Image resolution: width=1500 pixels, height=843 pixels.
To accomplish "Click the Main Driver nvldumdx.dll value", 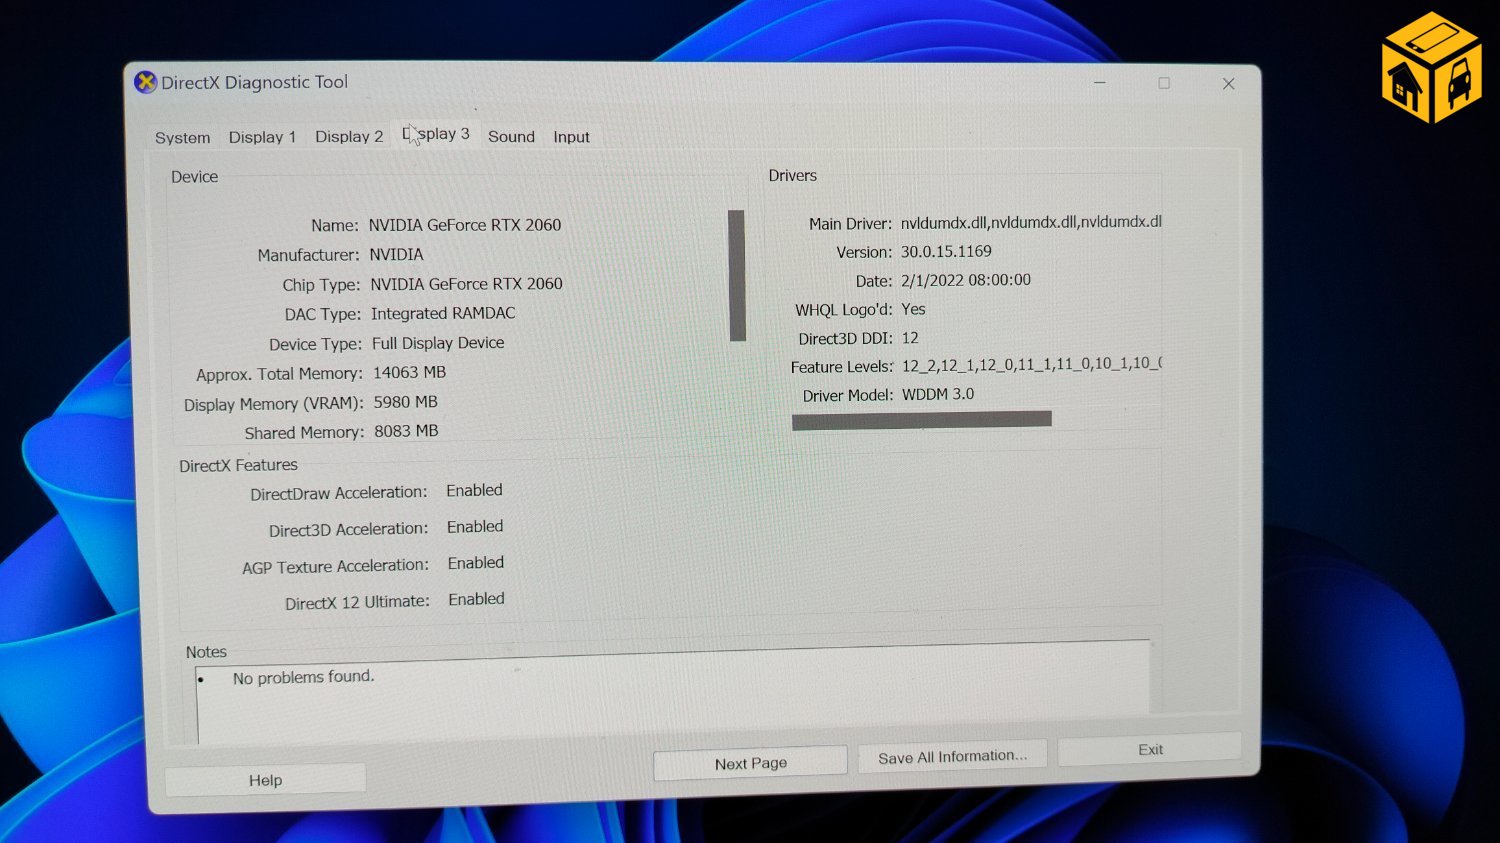I will pyautogui.click(x=1030, y=221).
